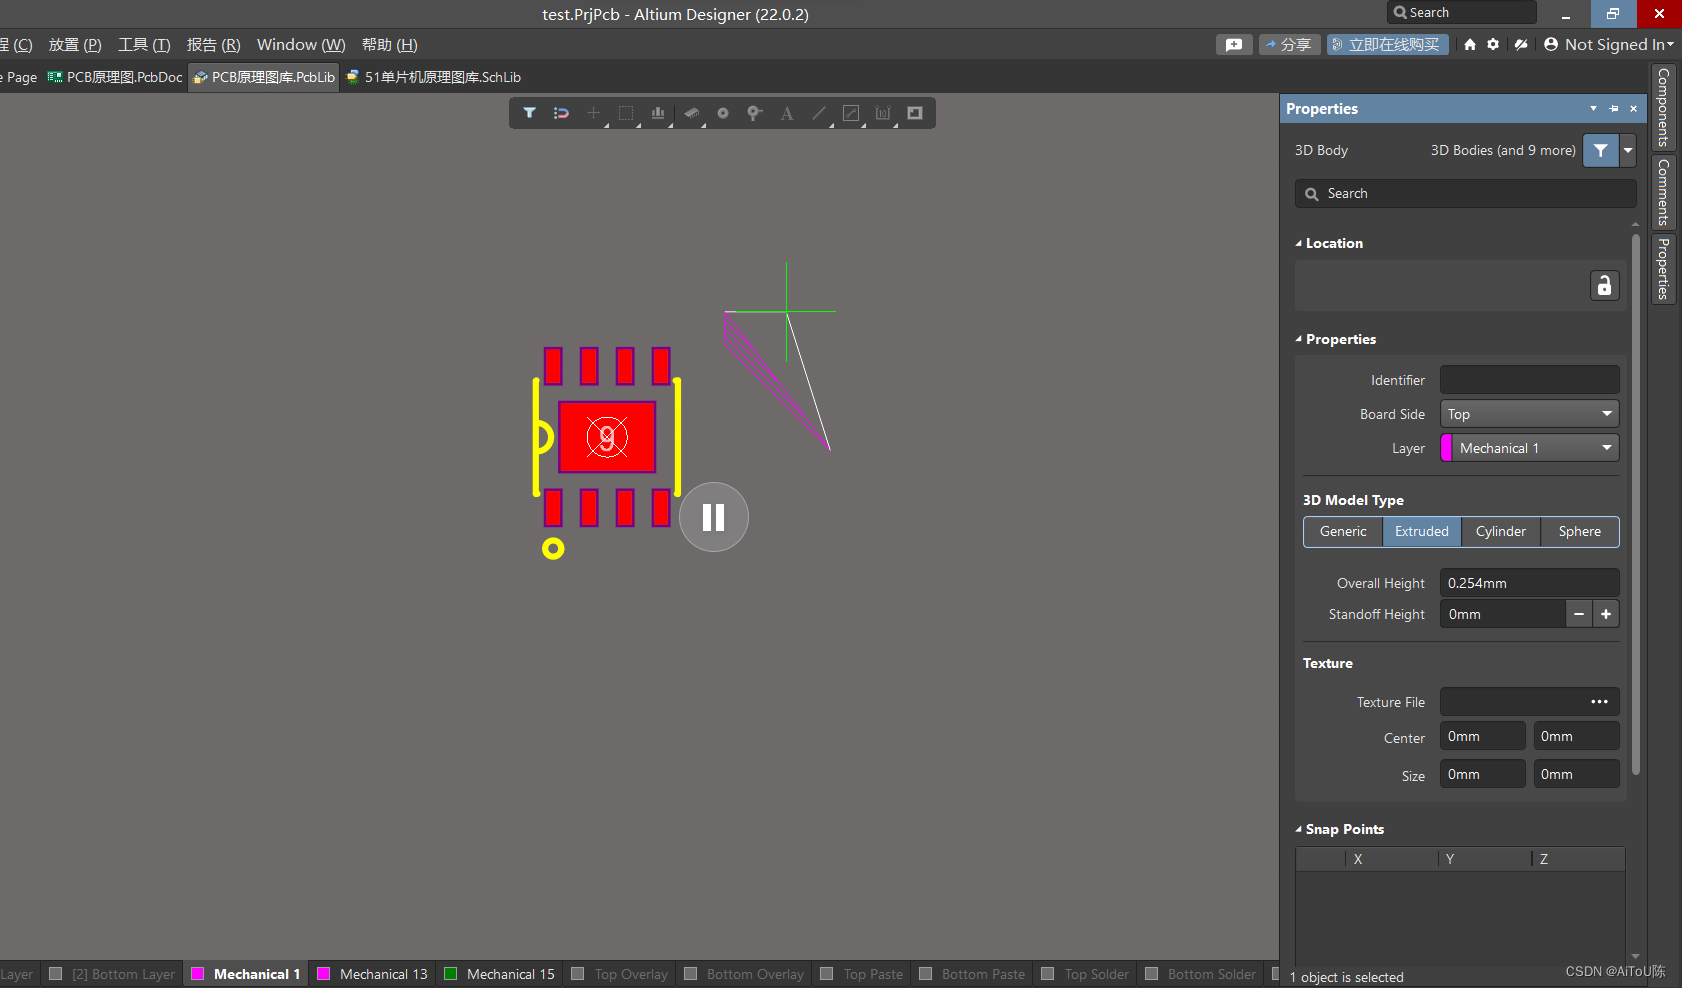
Task: Open the vertical Properties side panel tab
Action: pos(1663,268)
